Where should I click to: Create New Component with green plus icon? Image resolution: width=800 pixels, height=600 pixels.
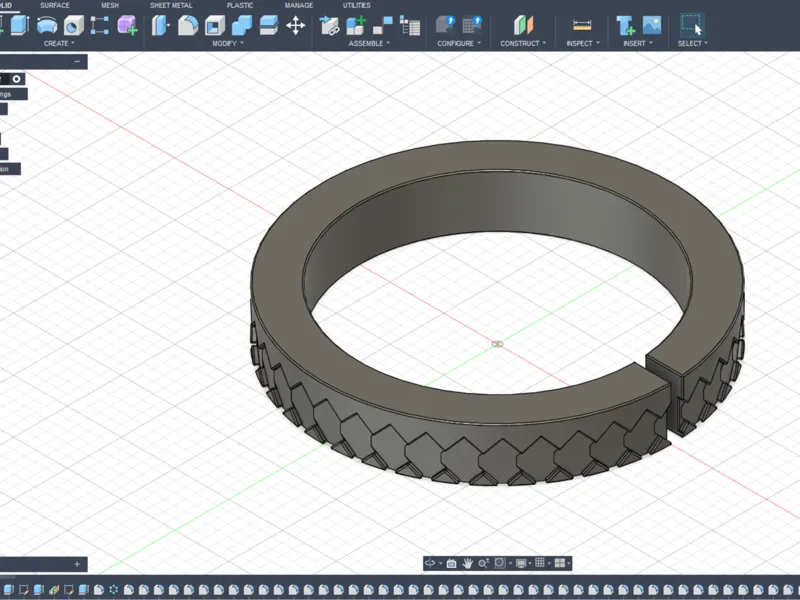[356, 25]
